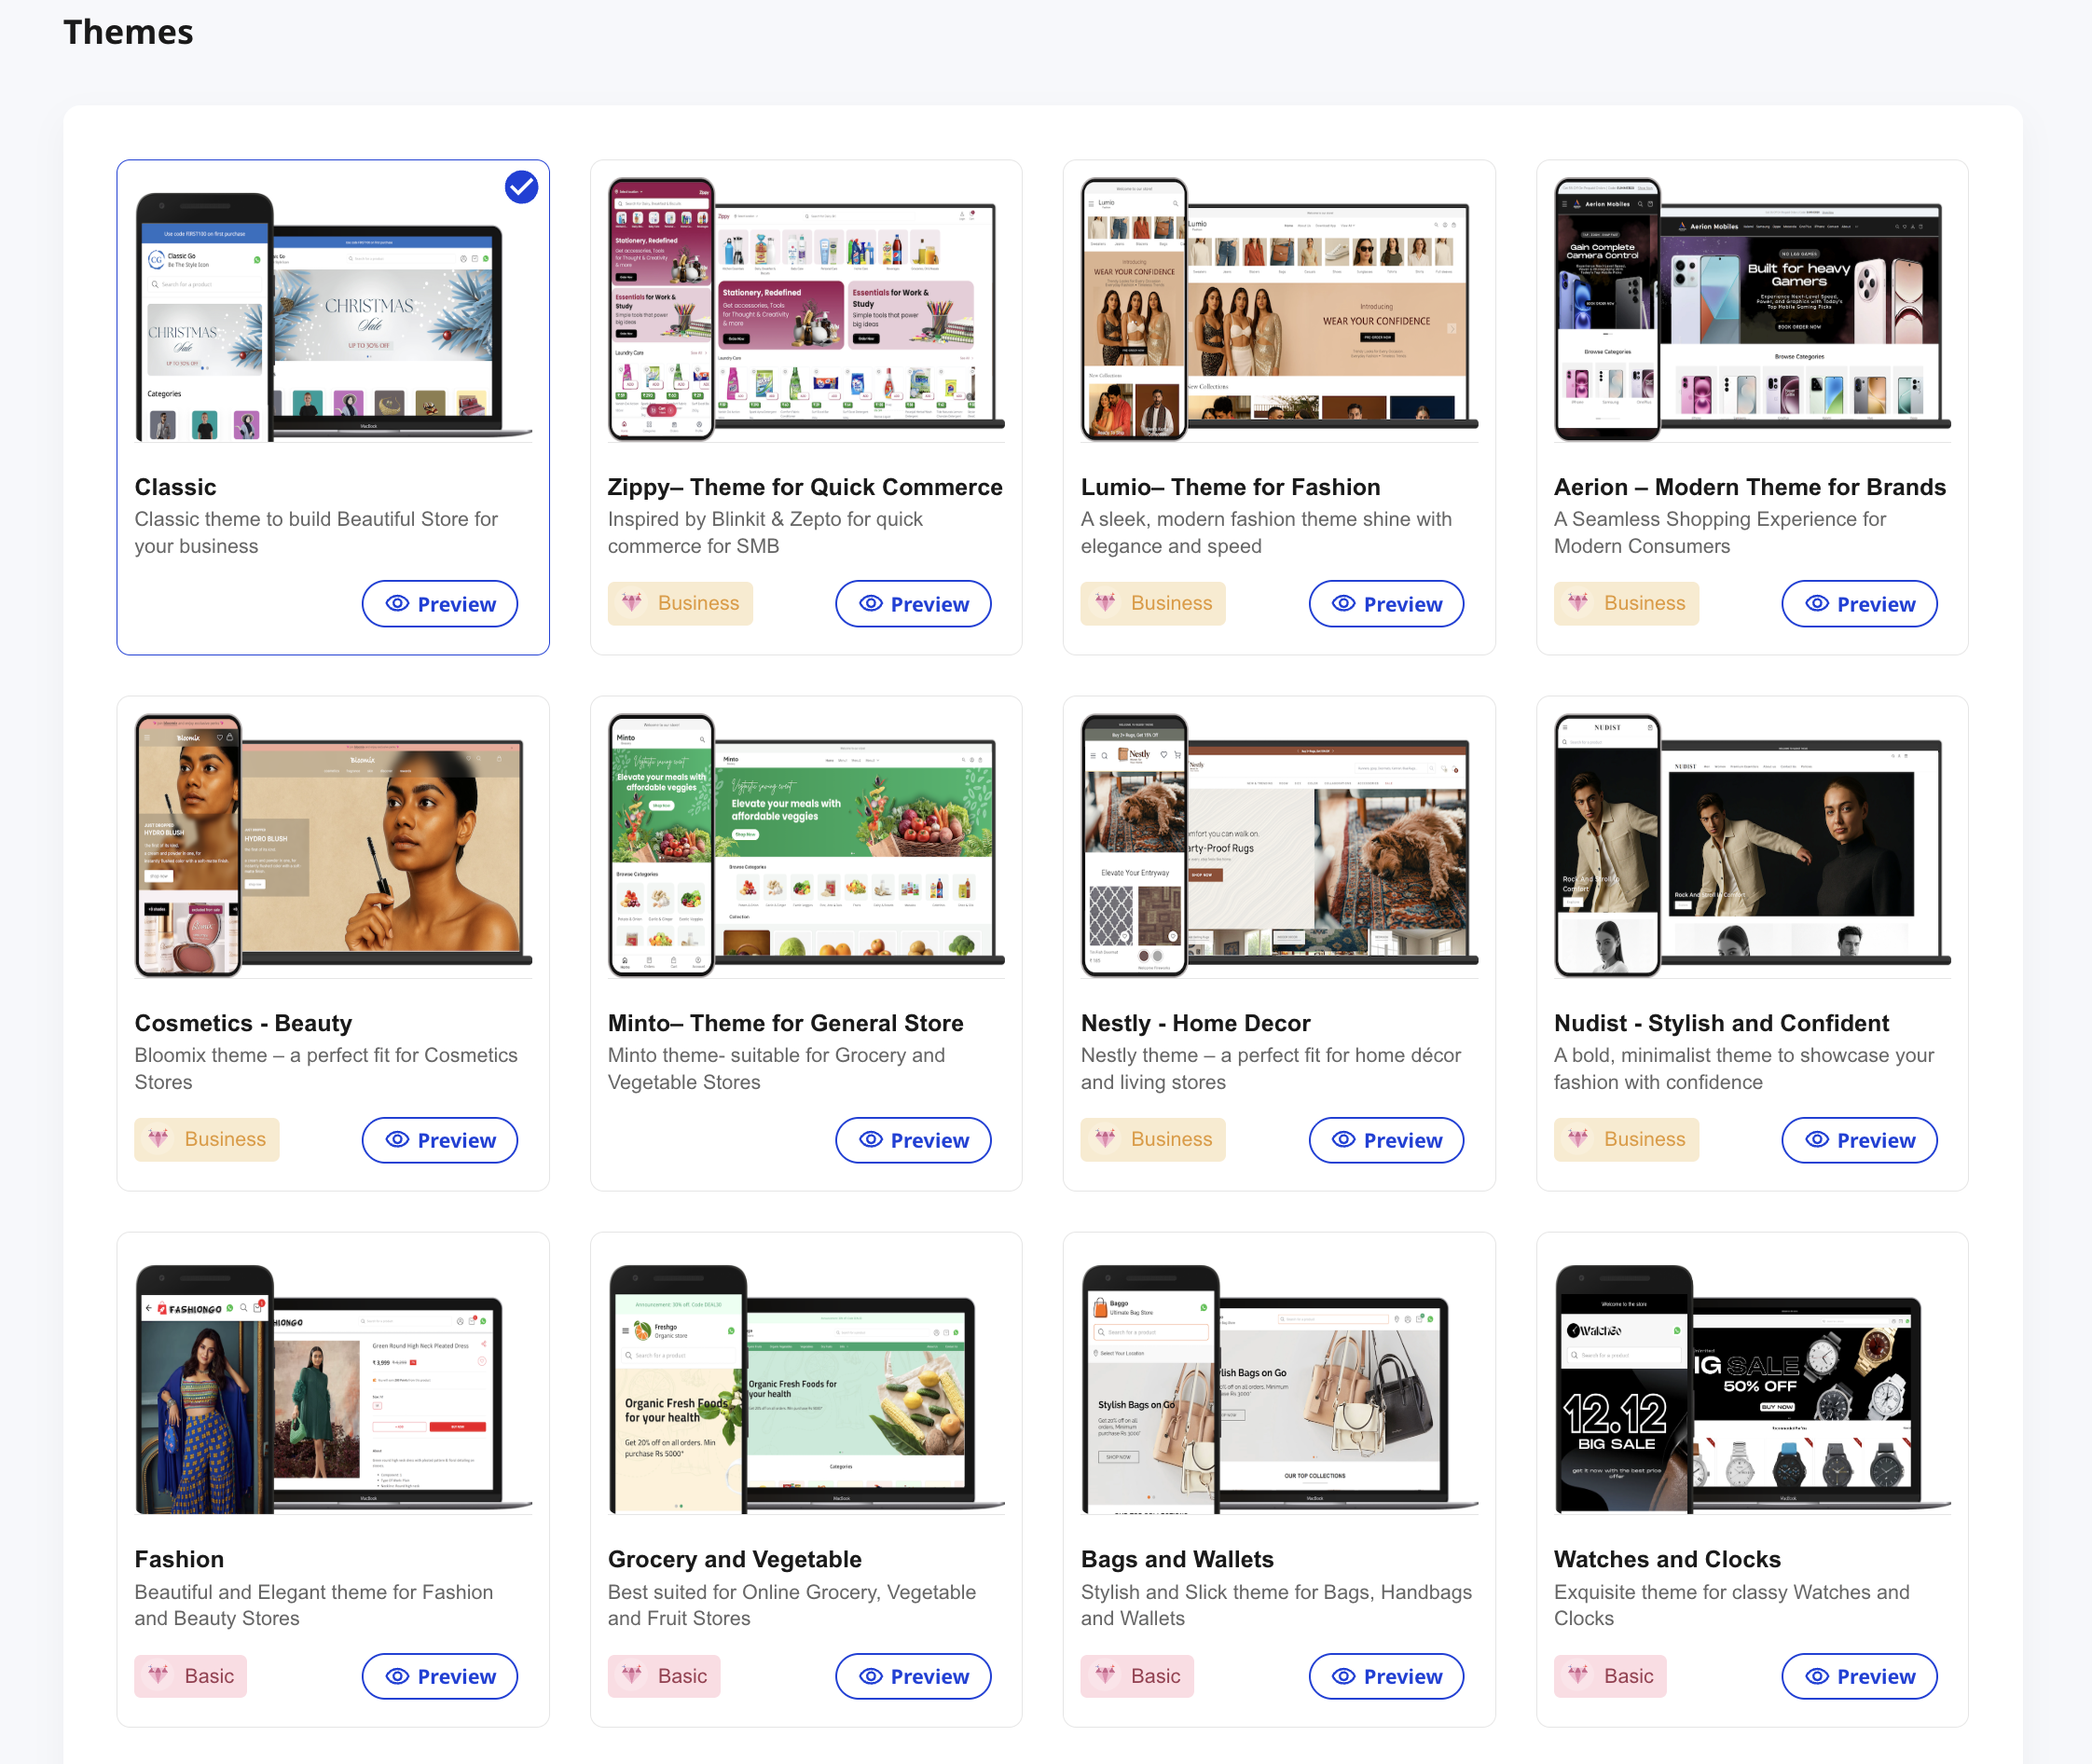
Task: Click the eye icon on Nudist theme's Preview
Action: (1816, 1139)
